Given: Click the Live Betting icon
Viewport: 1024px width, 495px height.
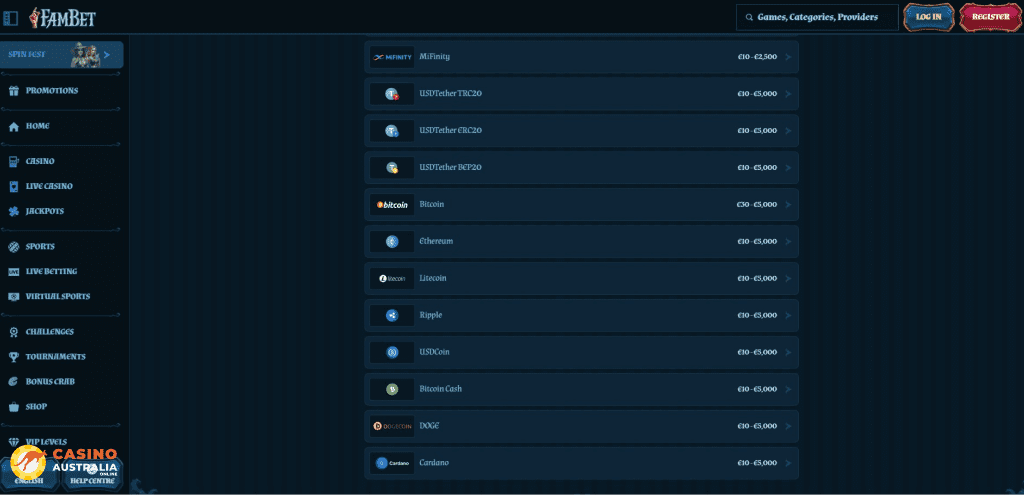Looking at the screenshot, I should tap(13, 272).
